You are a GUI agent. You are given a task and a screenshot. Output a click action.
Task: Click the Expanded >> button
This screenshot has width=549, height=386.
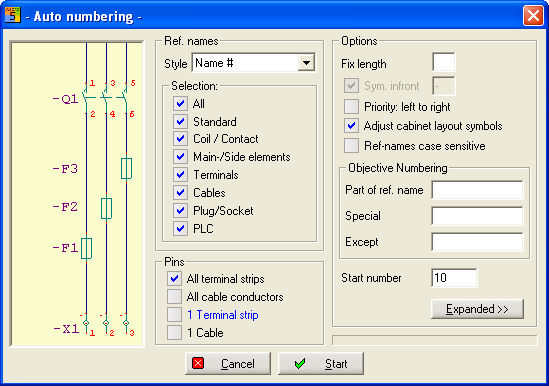click(x=477, y=309)
